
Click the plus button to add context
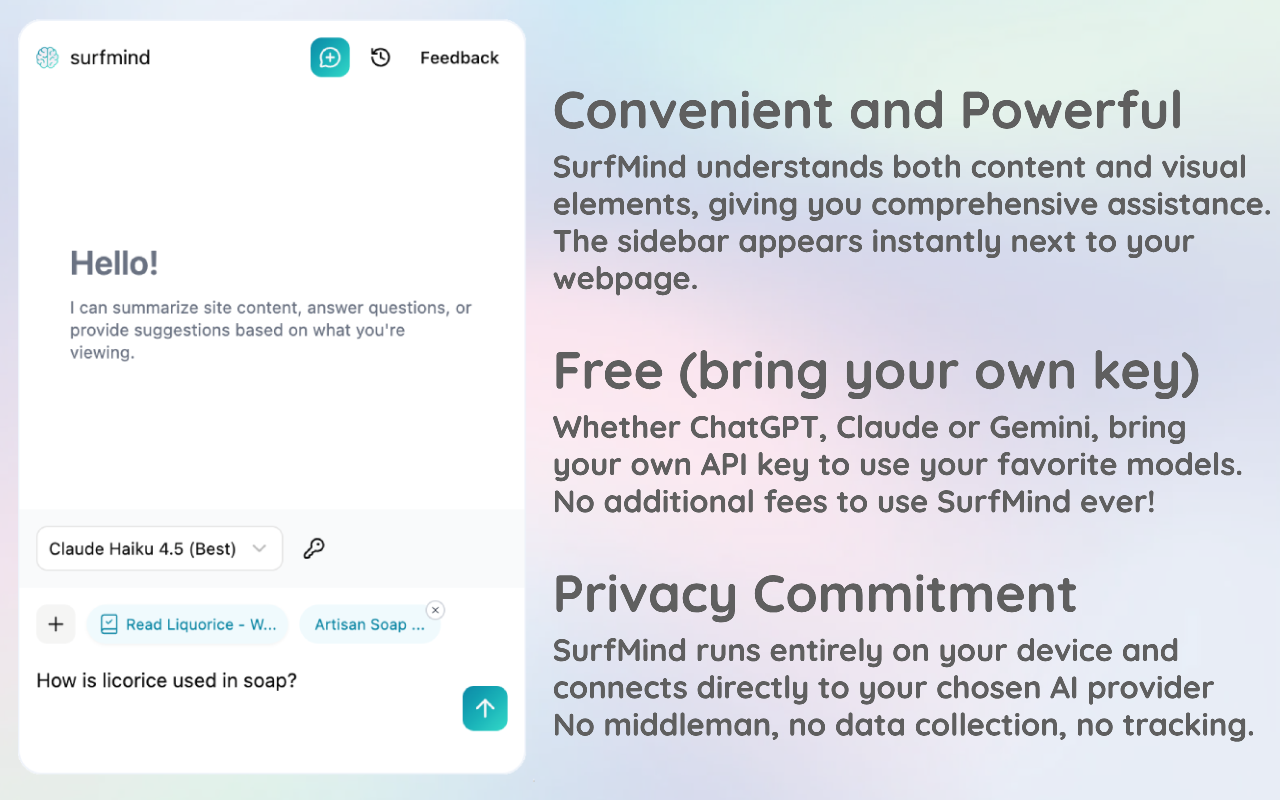tap(56, 625)
